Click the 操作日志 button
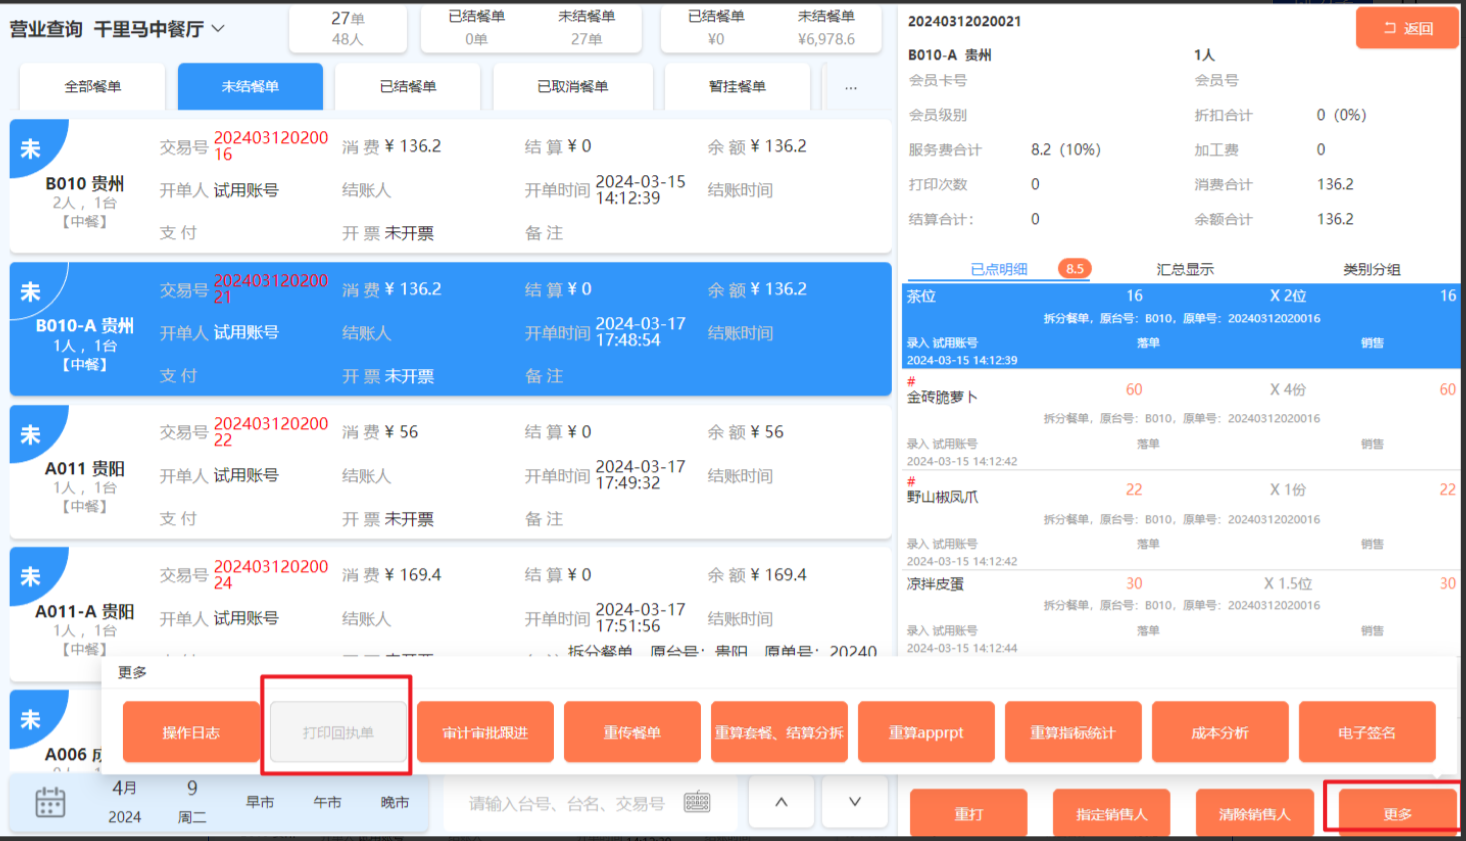The width and height of the screenshot is (1466, 841). 191,733
